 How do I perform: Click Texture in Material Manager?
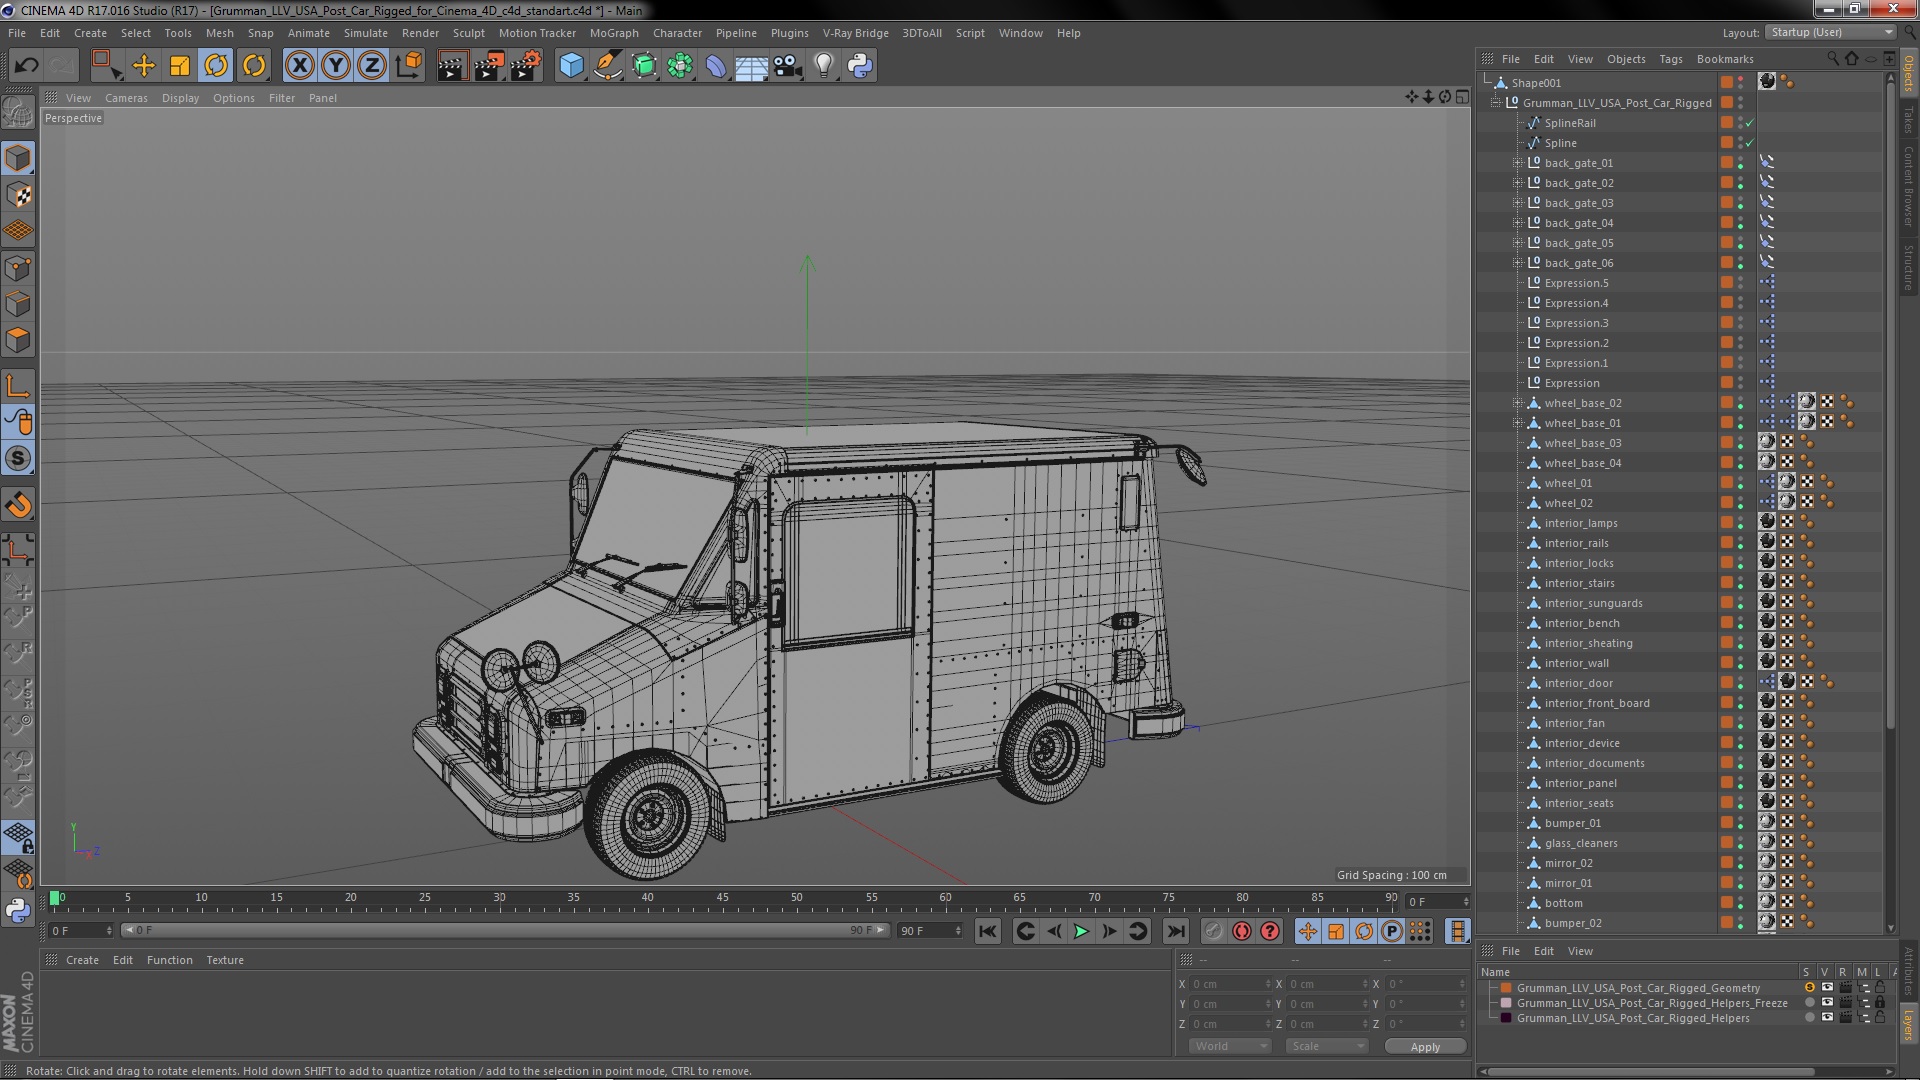[x=225, y=960]
